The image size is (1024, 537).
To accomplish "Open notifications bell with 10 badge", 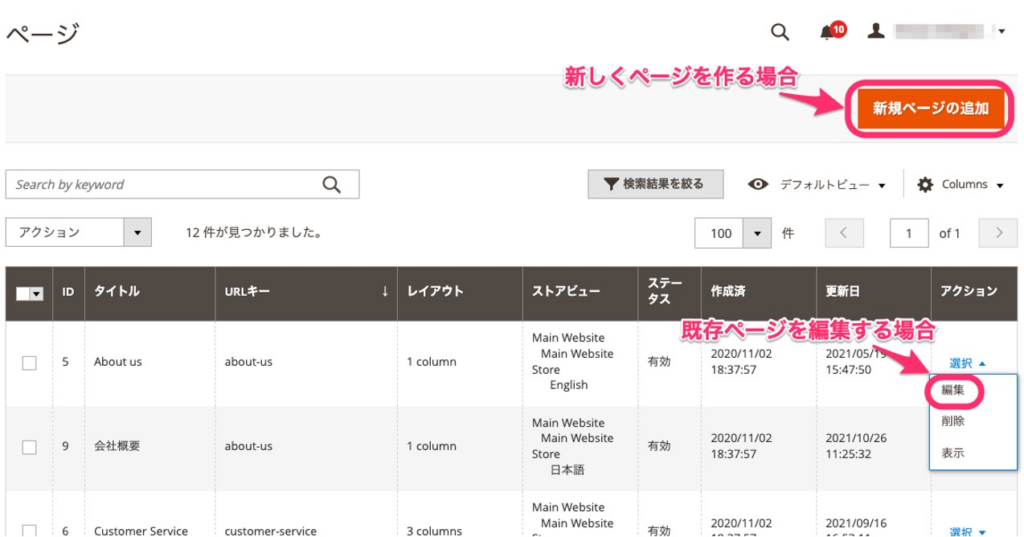I will (832, 31).
